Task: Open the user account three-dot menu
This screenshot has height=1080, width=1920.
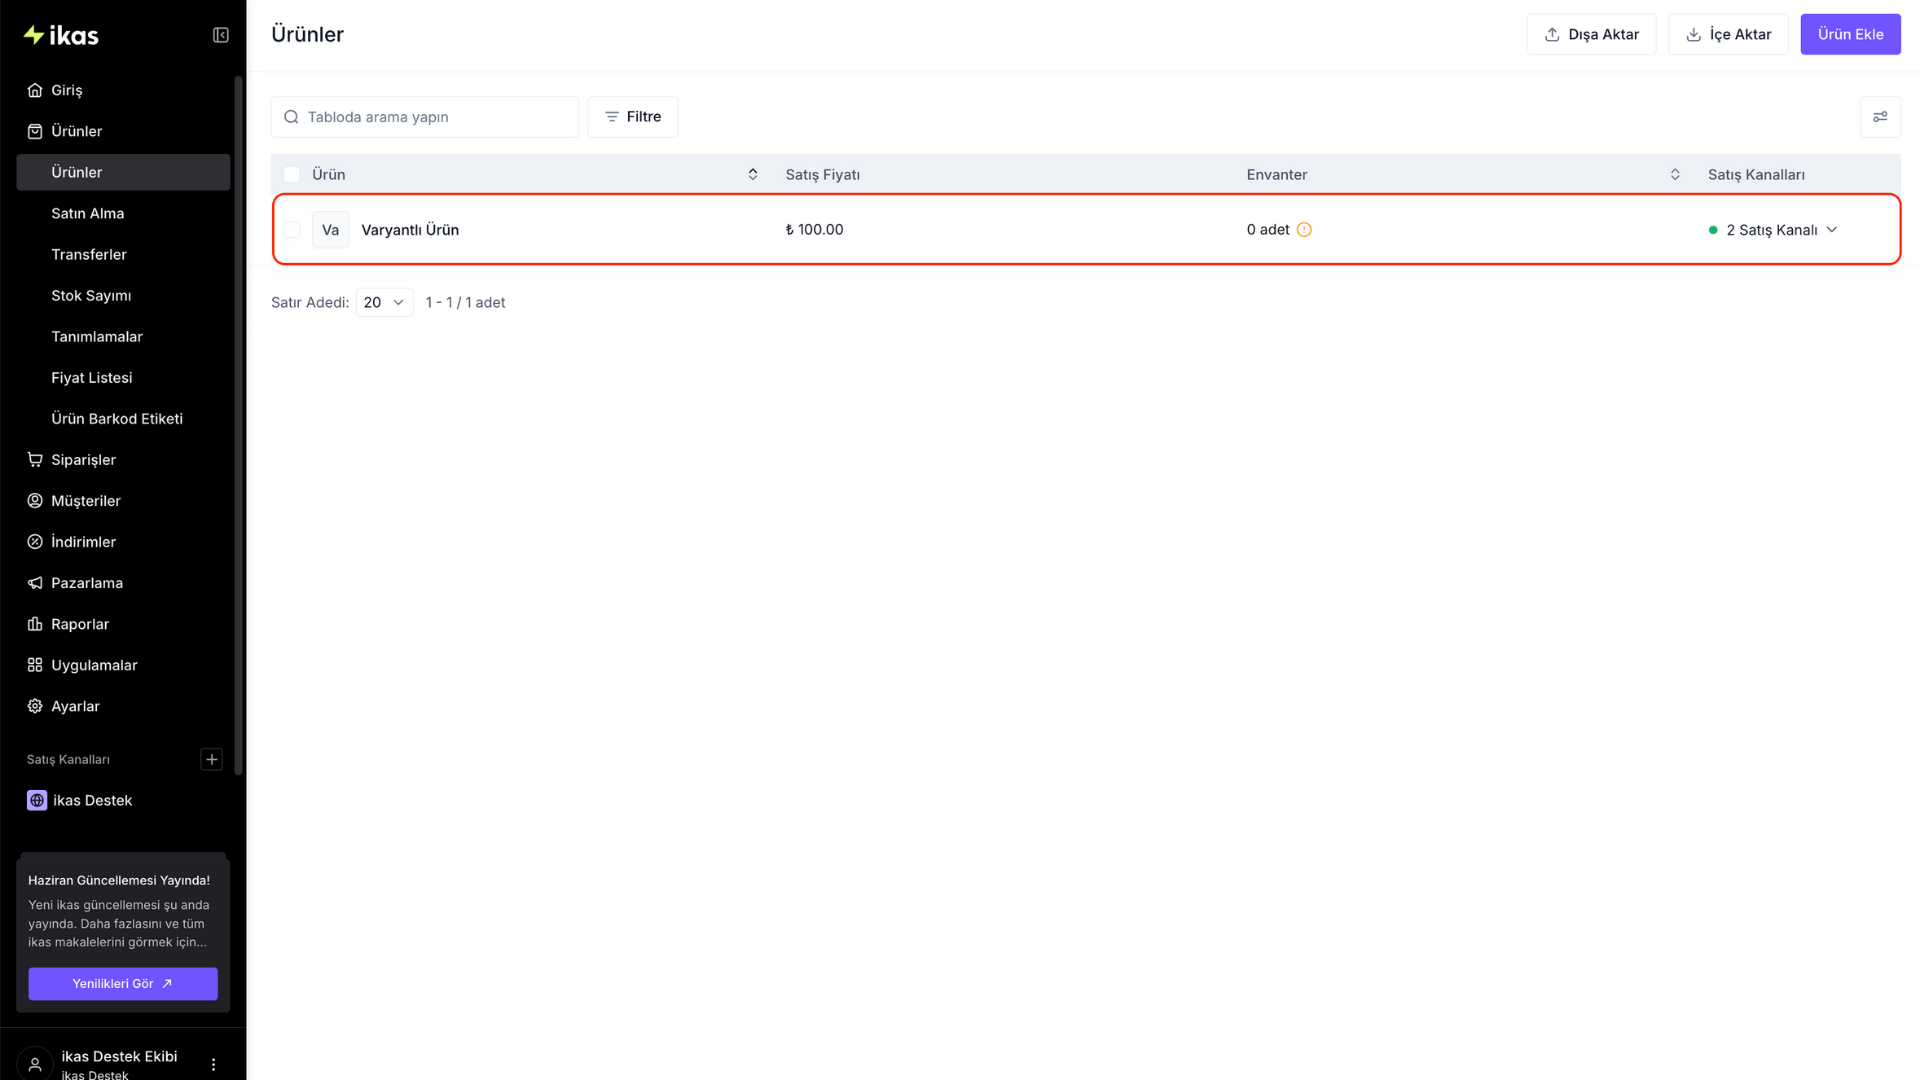Action: pyautogui.click(x=213, y=1065)
